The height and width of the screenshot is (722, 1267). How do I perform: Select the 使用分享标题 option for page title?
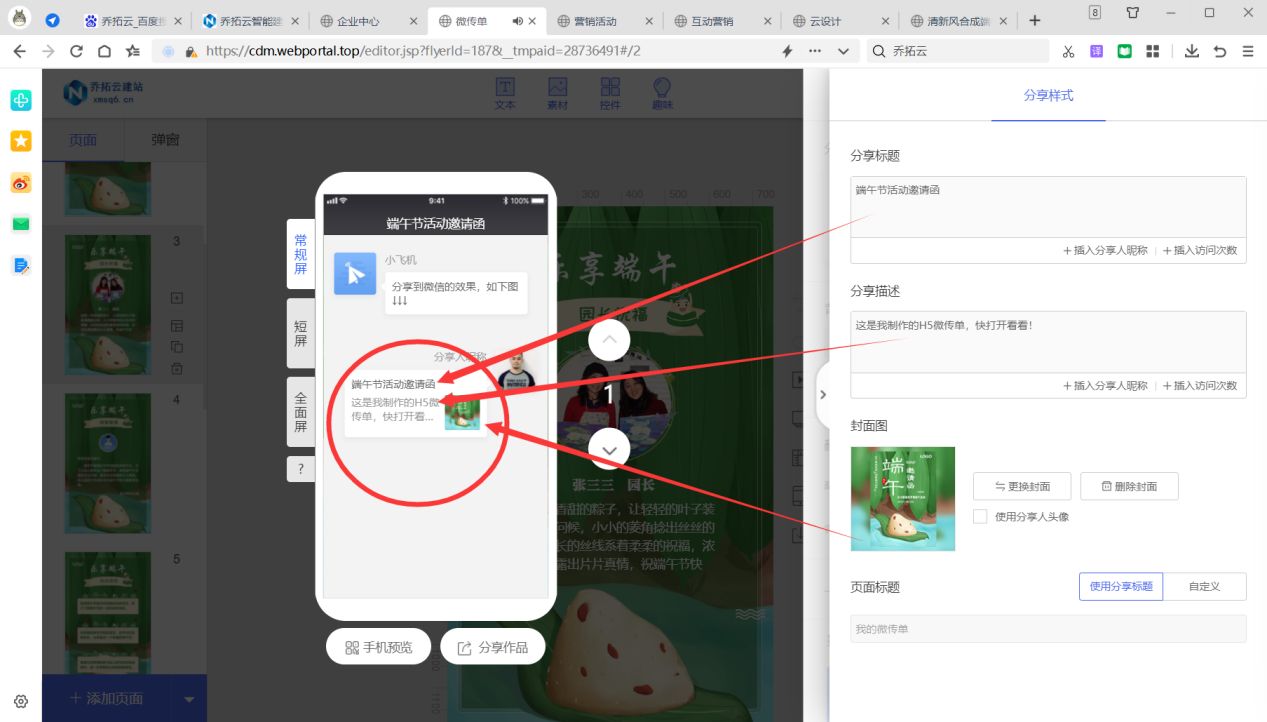click(x=1120, y=587)
